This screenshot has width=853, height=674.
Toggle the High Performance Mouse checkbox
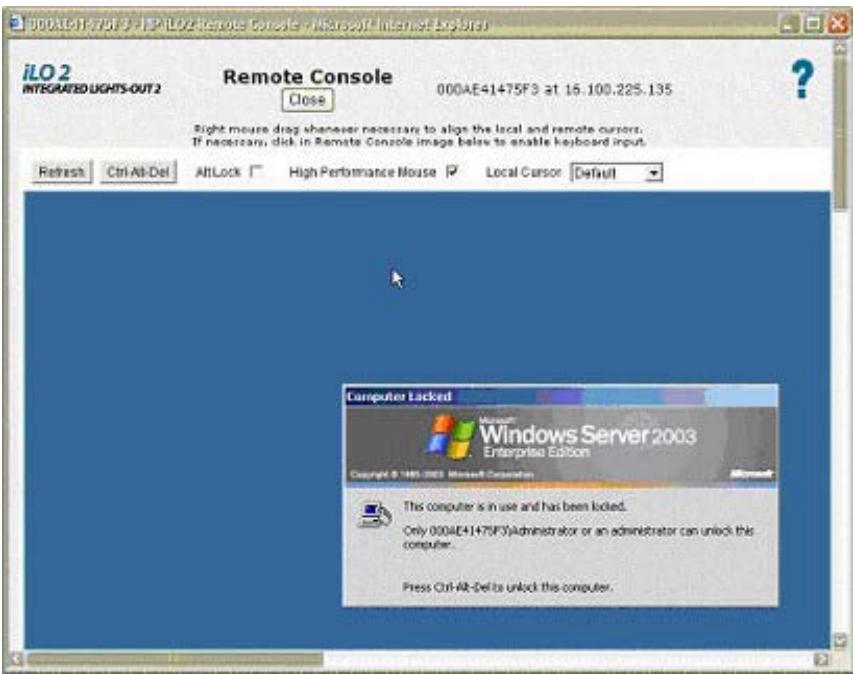pos(452,171)
